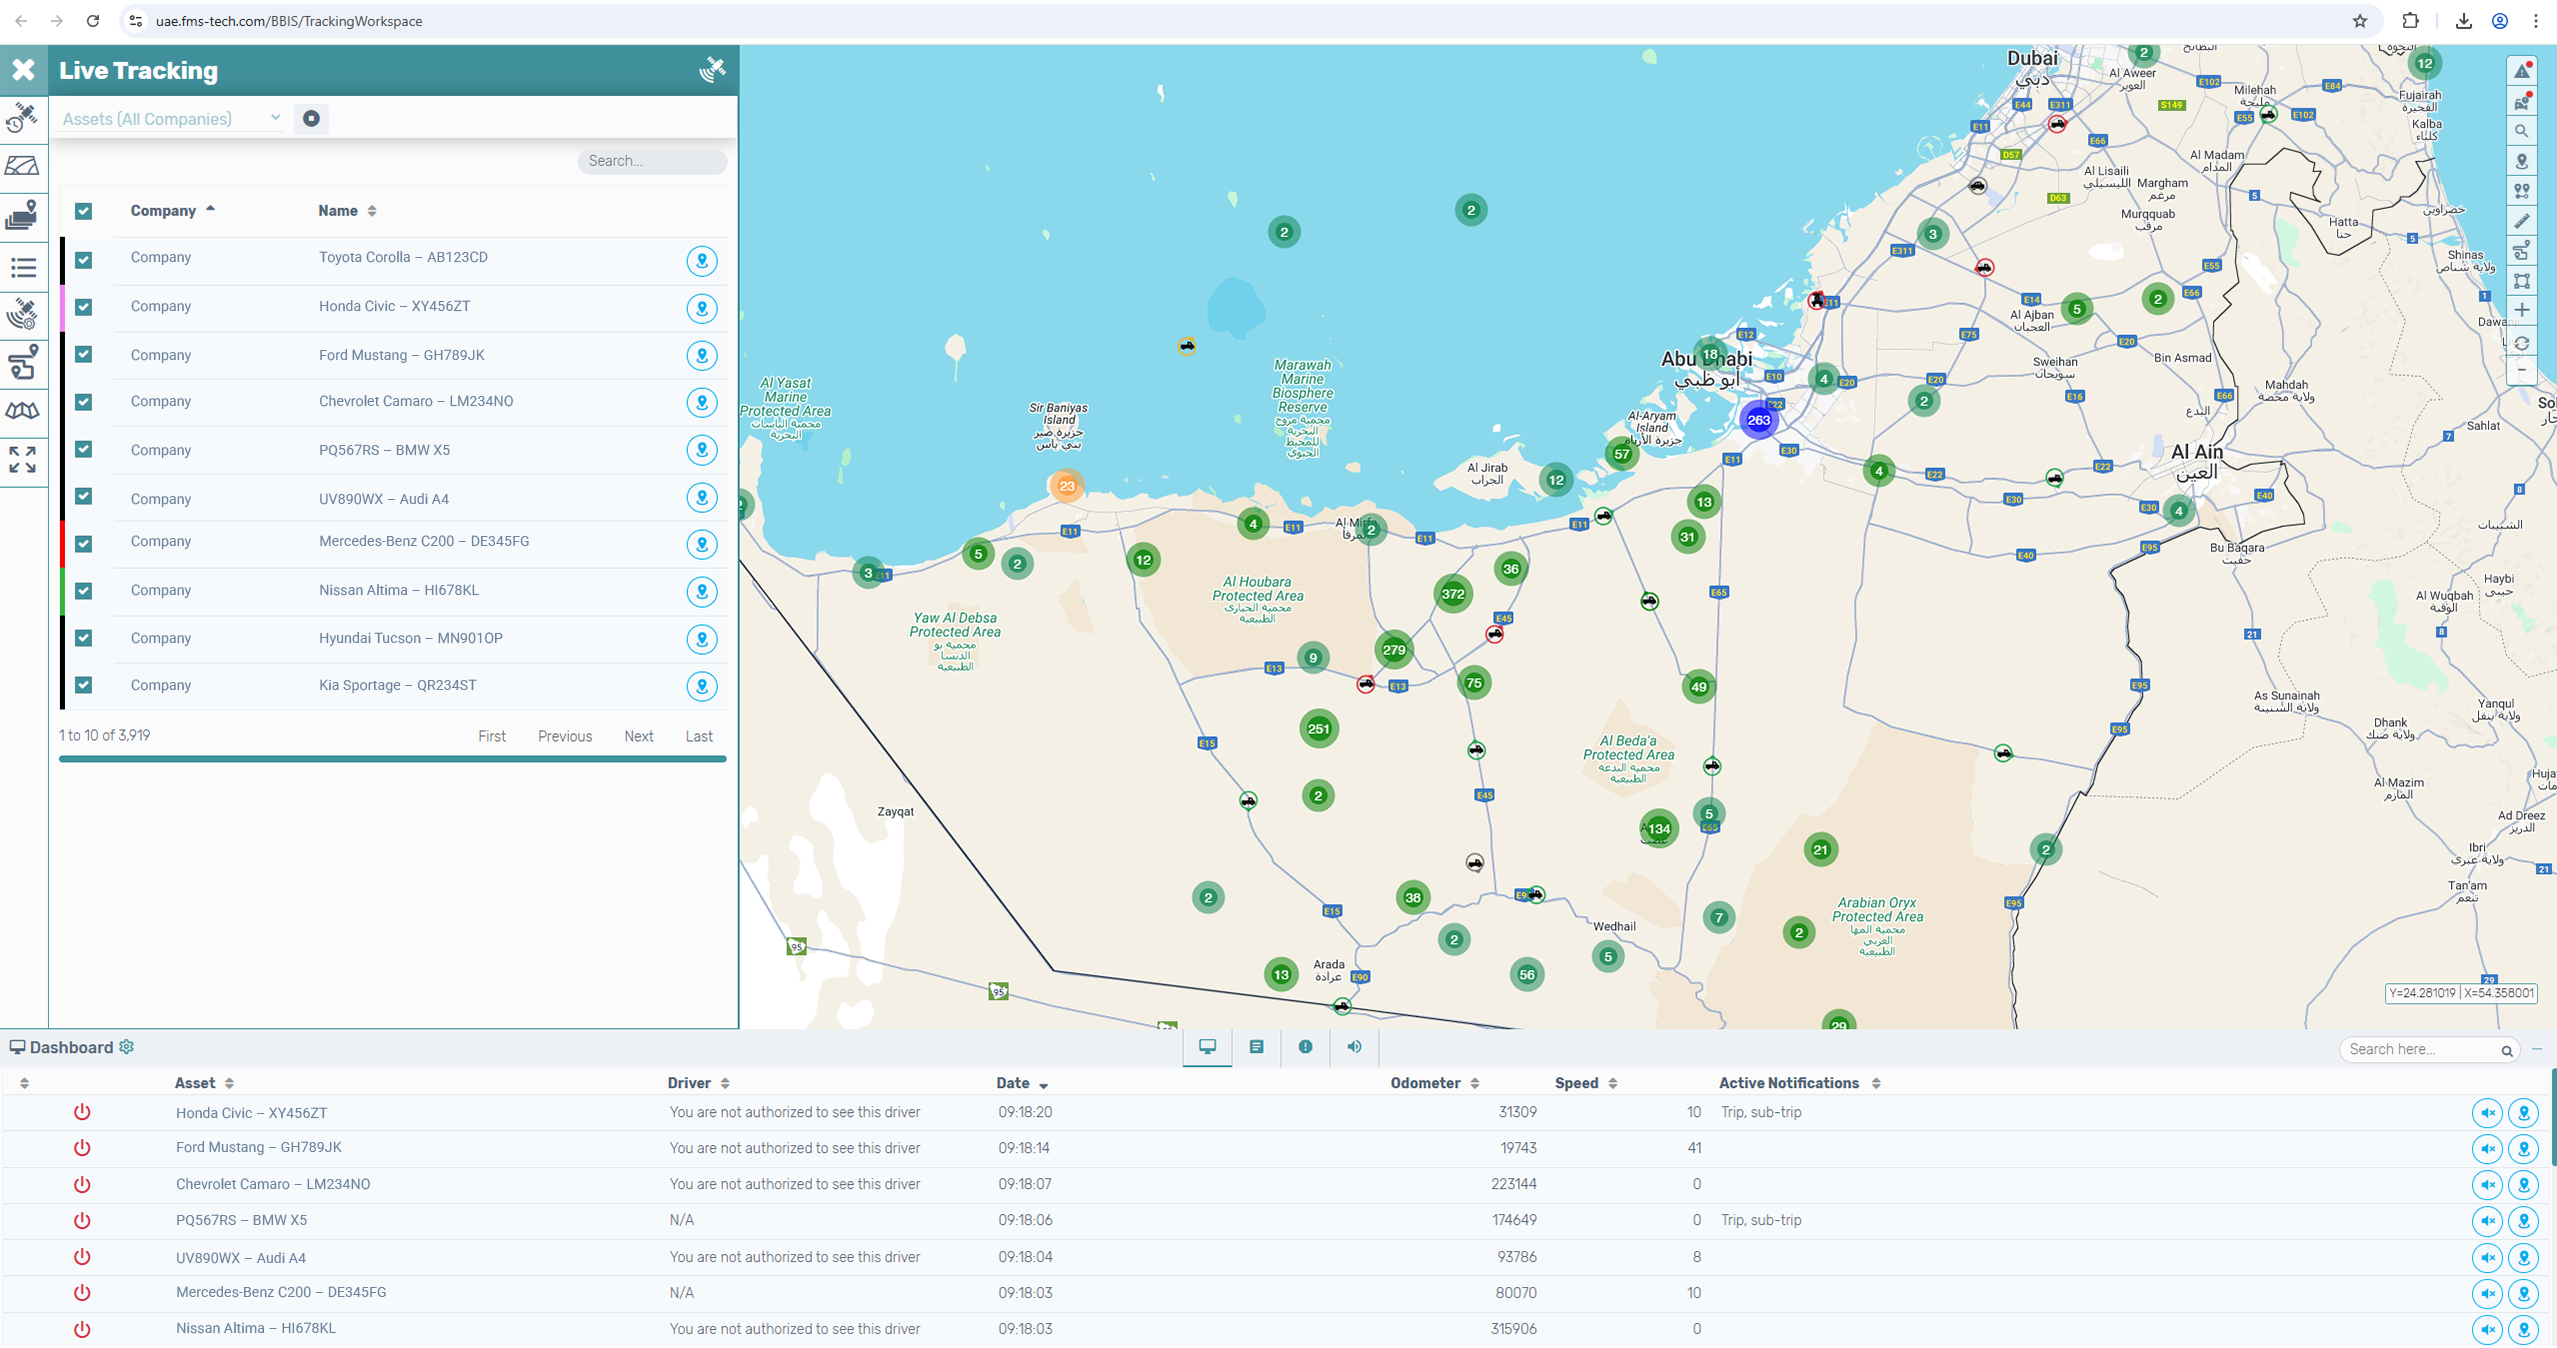Sort Dashboard by Odometer column

click(1435, 1083)
